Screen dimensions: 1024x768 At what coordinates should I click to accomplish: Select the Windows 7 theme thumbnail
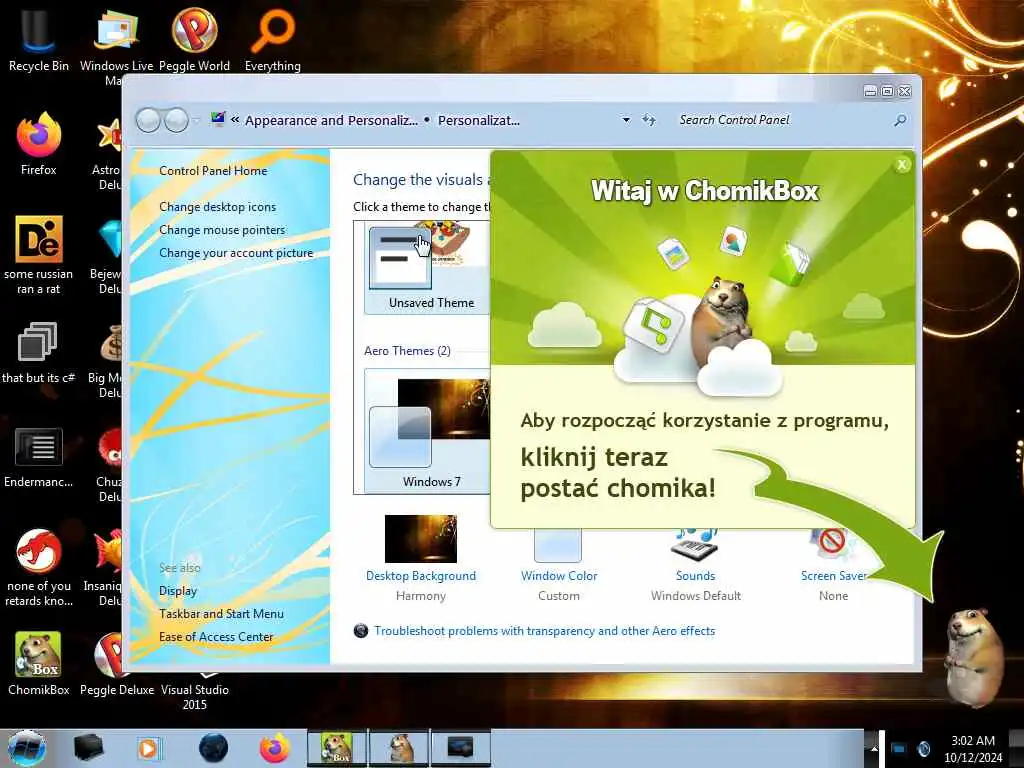tap(426, 431)
